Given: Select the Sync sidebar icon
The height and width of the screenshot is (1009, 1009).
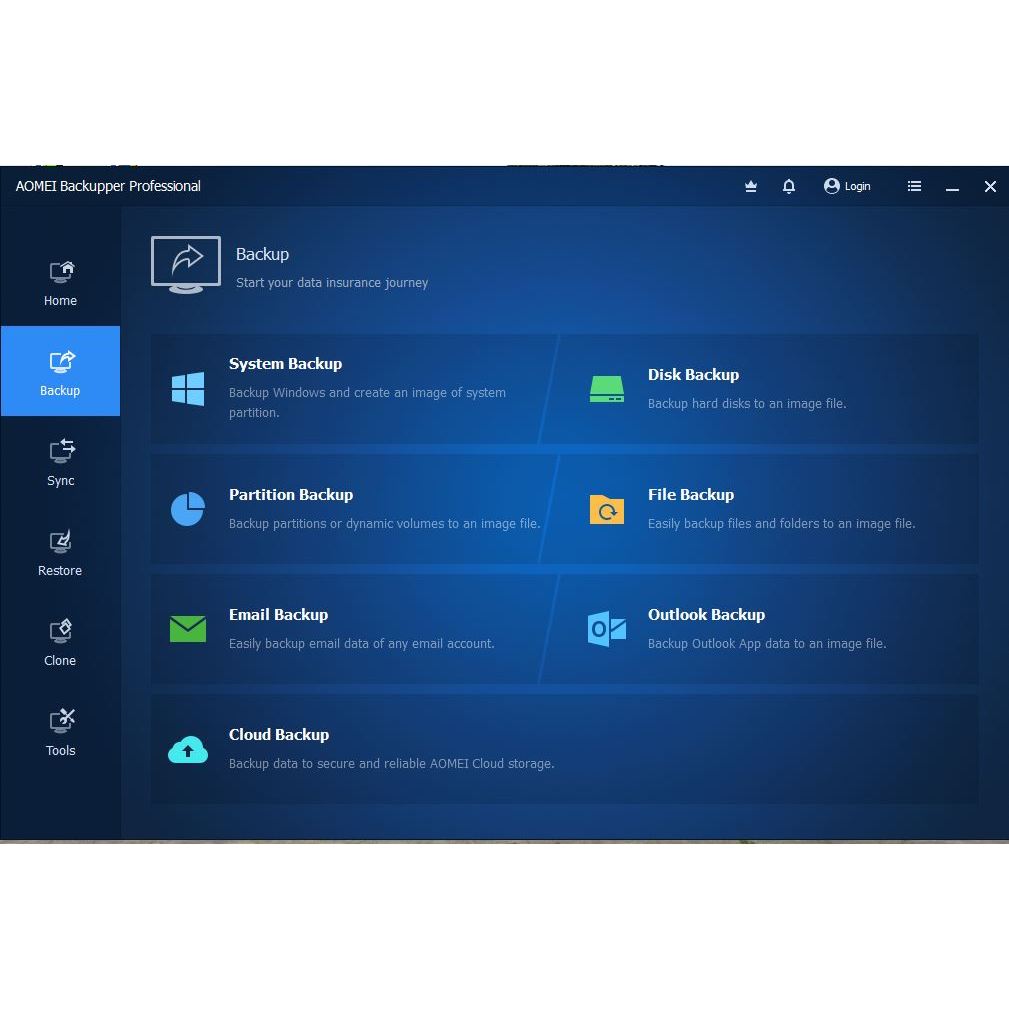Looking at the screenshot, I should (62, 451).
